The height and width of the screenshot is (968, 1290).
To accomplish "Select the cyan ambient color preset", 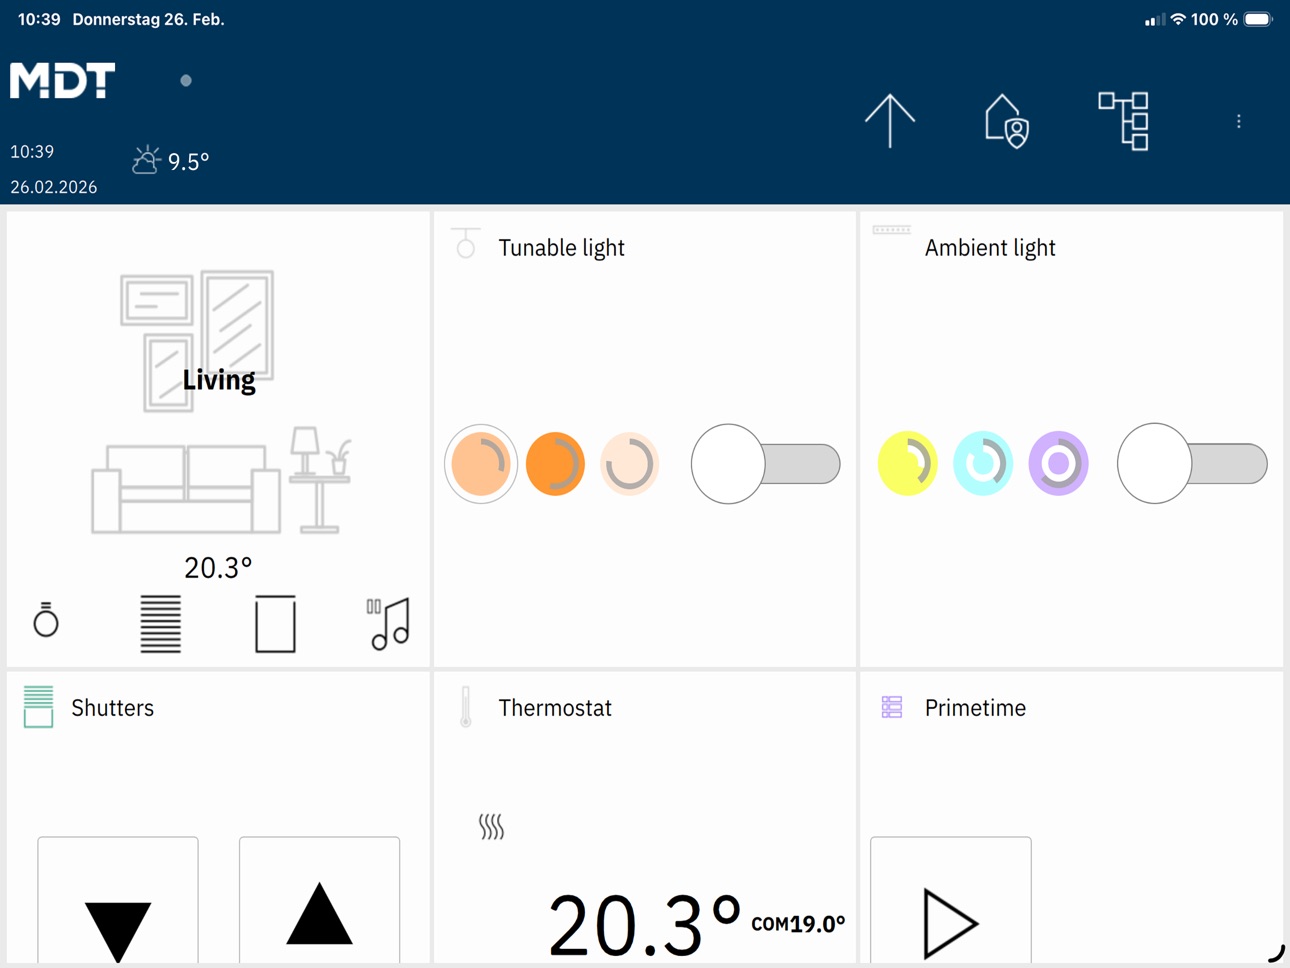I will coord(983,464).
